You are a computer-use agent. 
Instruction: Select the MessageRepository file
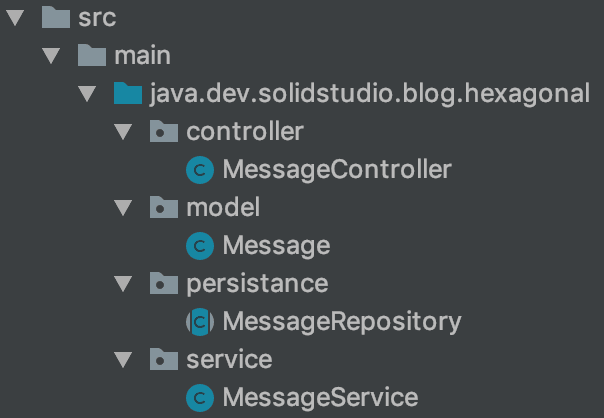click(x=341, y=322)
